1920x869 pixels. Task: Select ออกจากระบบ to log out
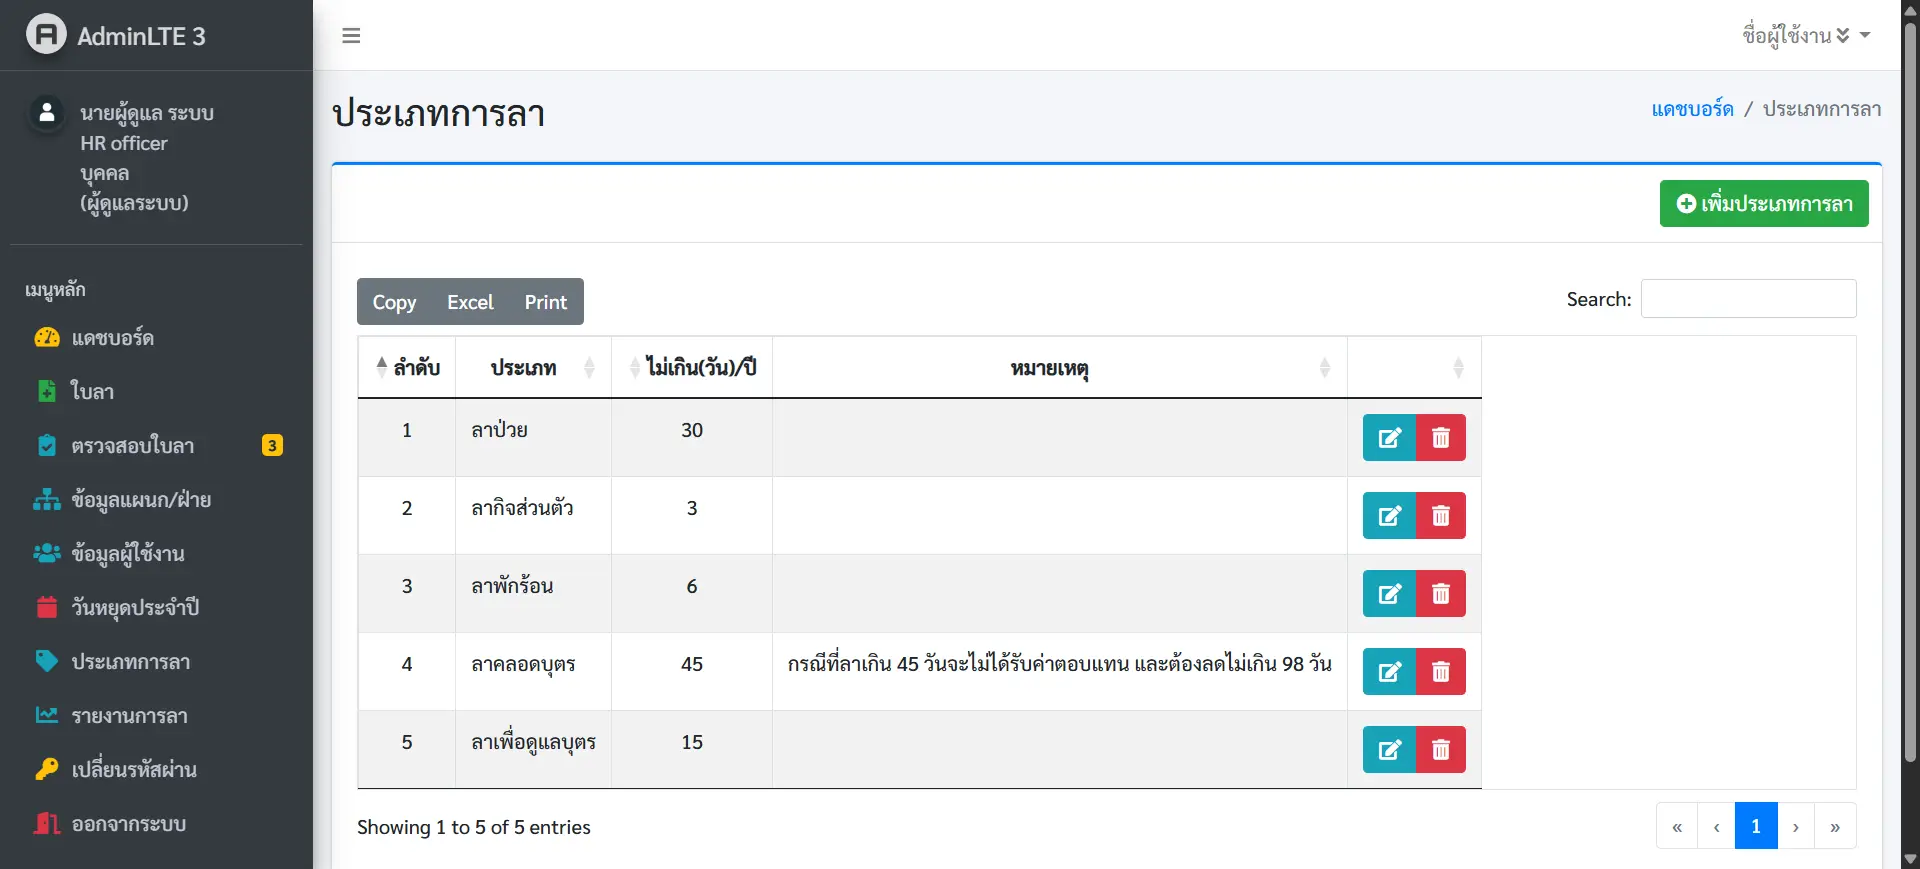(x=156, y=823)
